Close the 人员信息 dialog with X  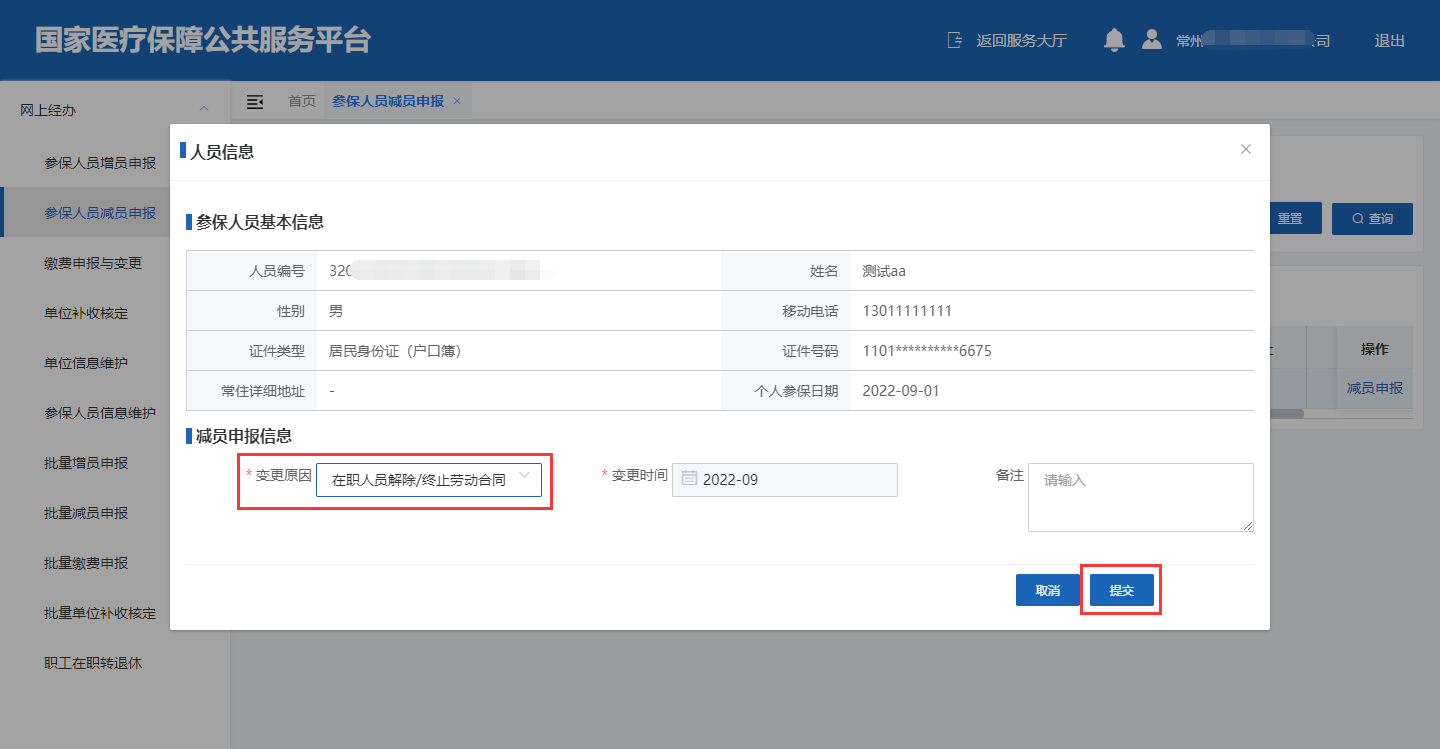point(1246,149)
